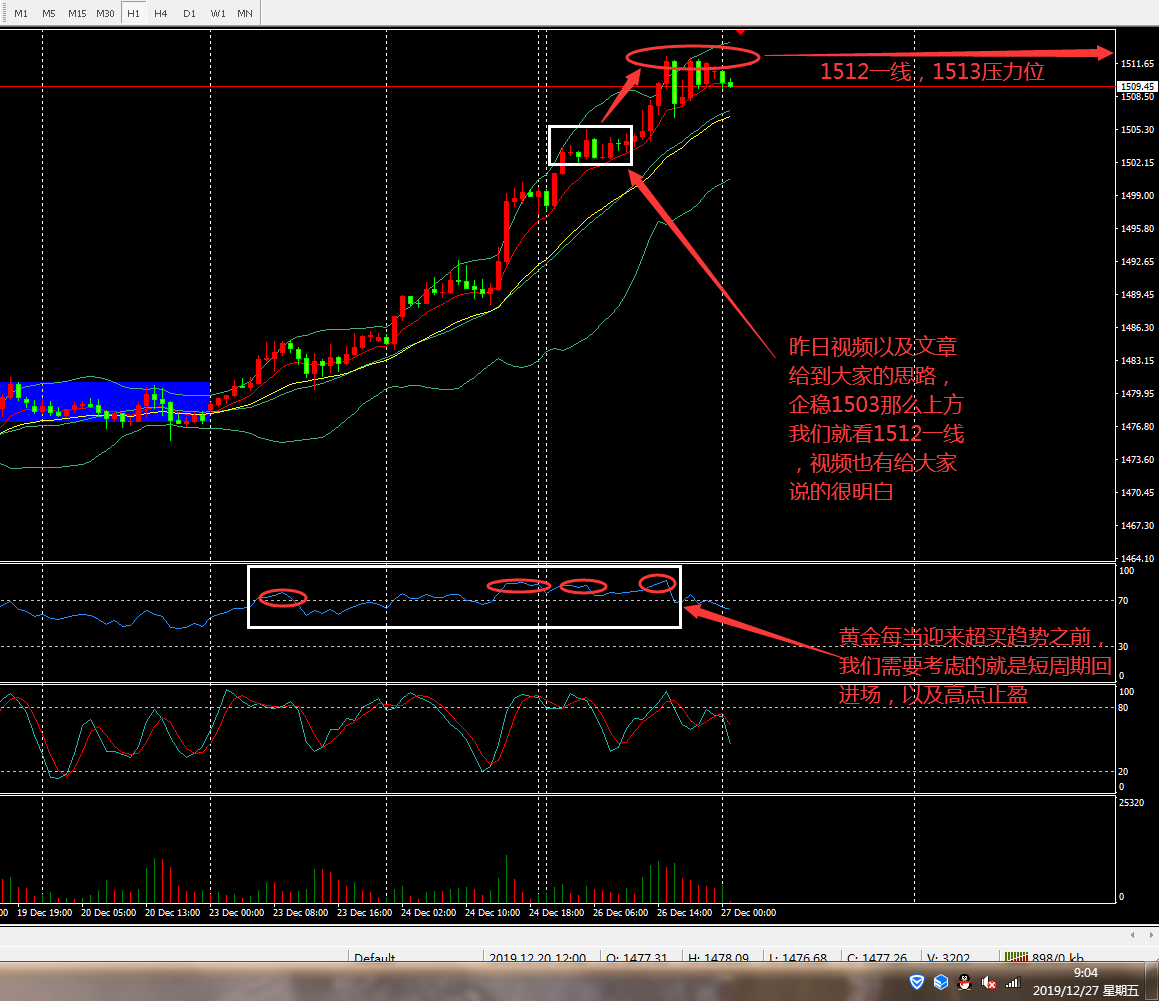Open the taskbar clock showing 9:04
This screenshot has height=1001, width=1159.
point(1085,982)
